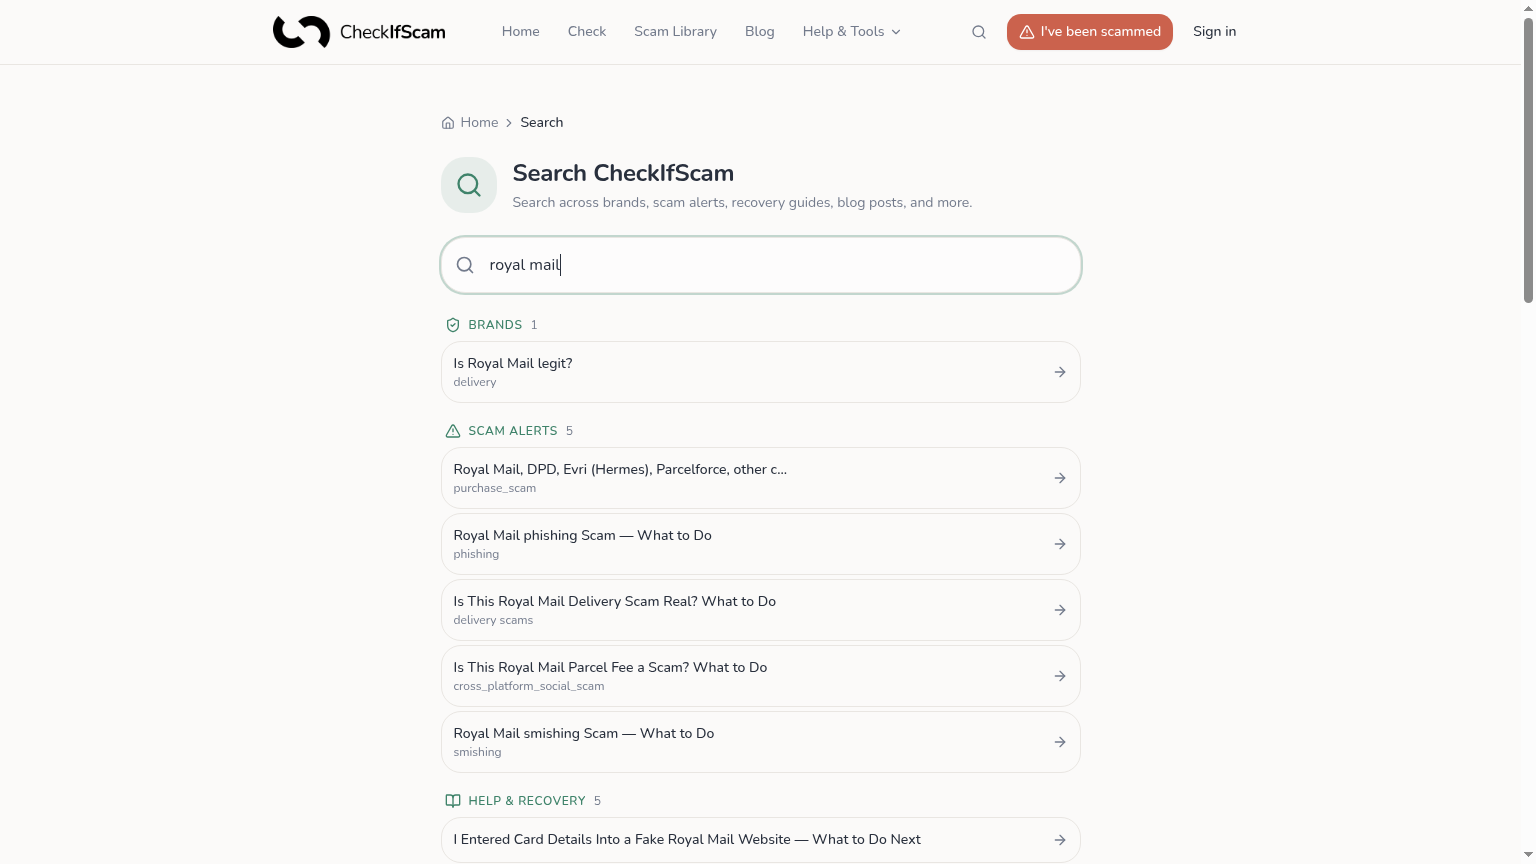This screenshot has width=1536, height=864.
Task: Open Royal Mail, DPD, Evri (Hermes) result
Action: point(761,478)
